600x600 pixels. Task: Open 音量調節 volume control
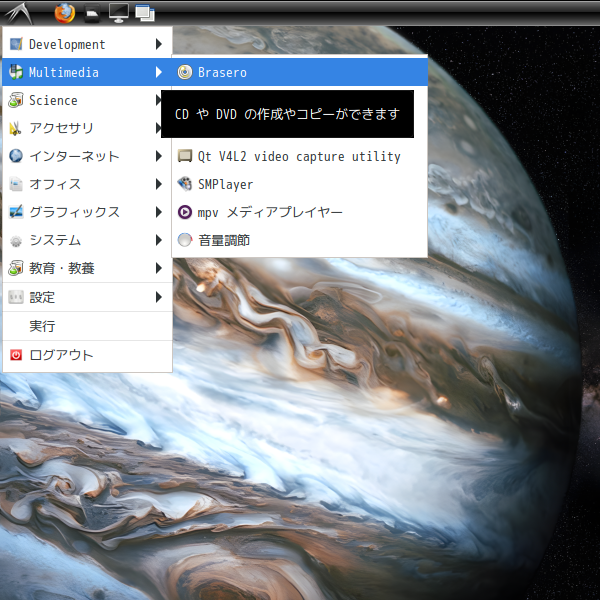tap(300, 240)
